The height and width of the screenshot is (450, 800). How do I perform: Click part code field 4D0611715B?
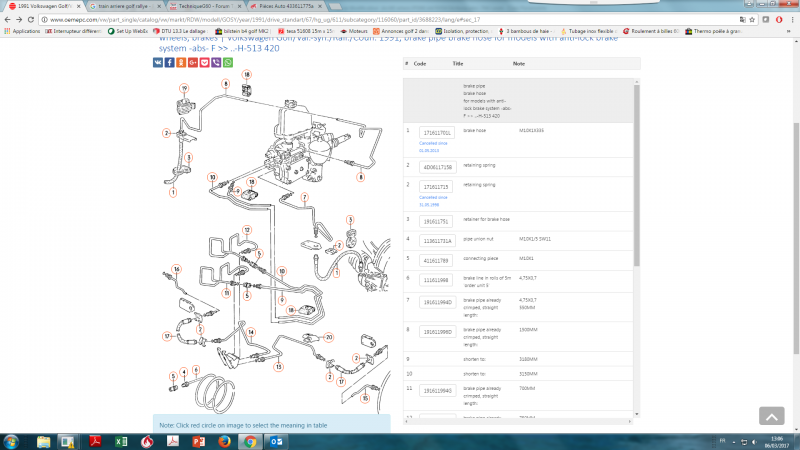437,167
